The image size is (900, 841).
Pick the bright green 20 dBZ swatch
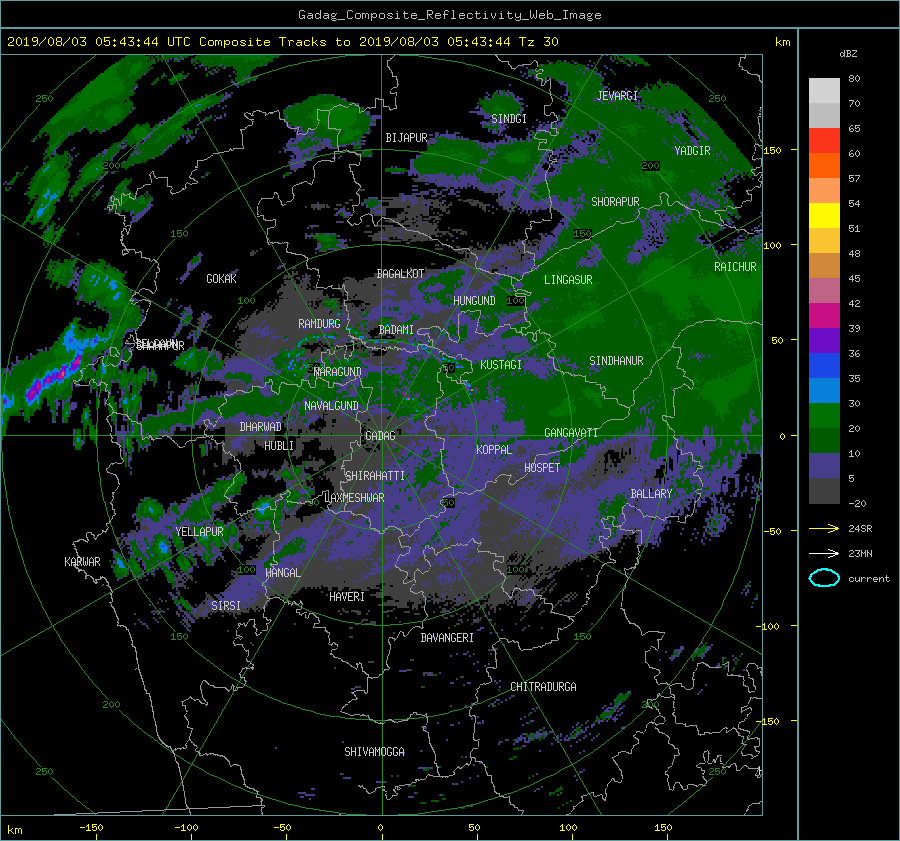[824, 416]
